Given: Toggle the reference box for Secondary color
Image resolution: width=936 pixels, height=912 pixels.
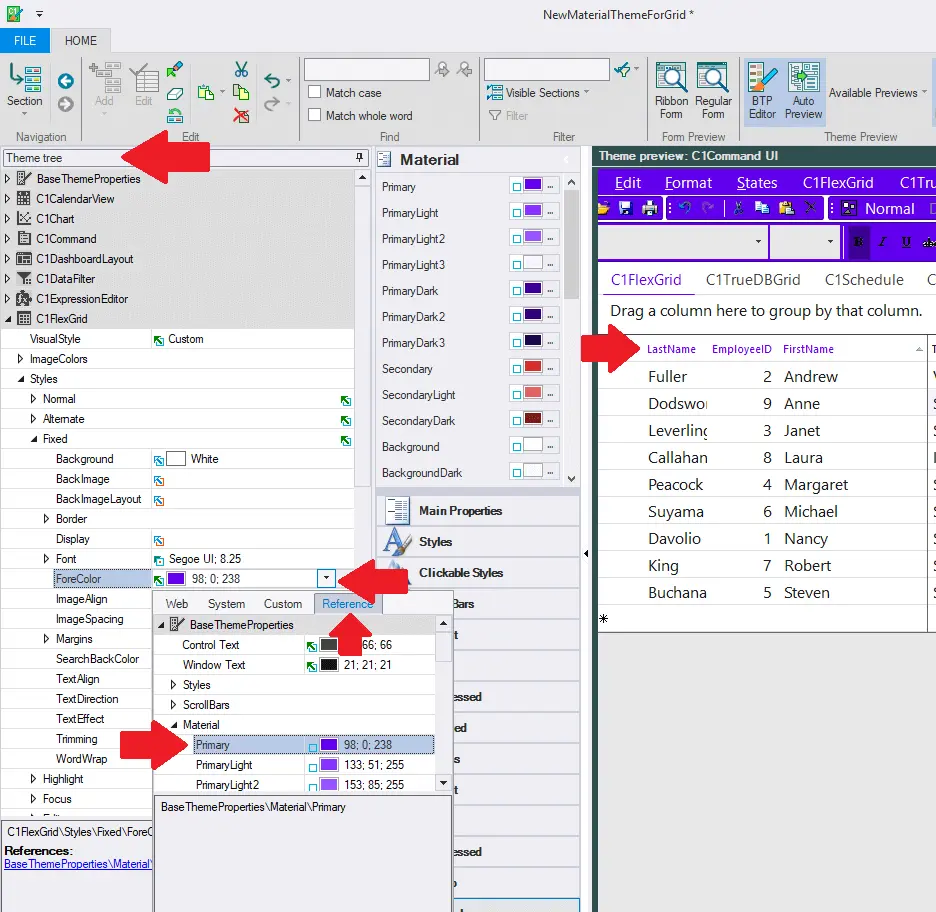Looking at the screenshot, I should click(516, 369).
